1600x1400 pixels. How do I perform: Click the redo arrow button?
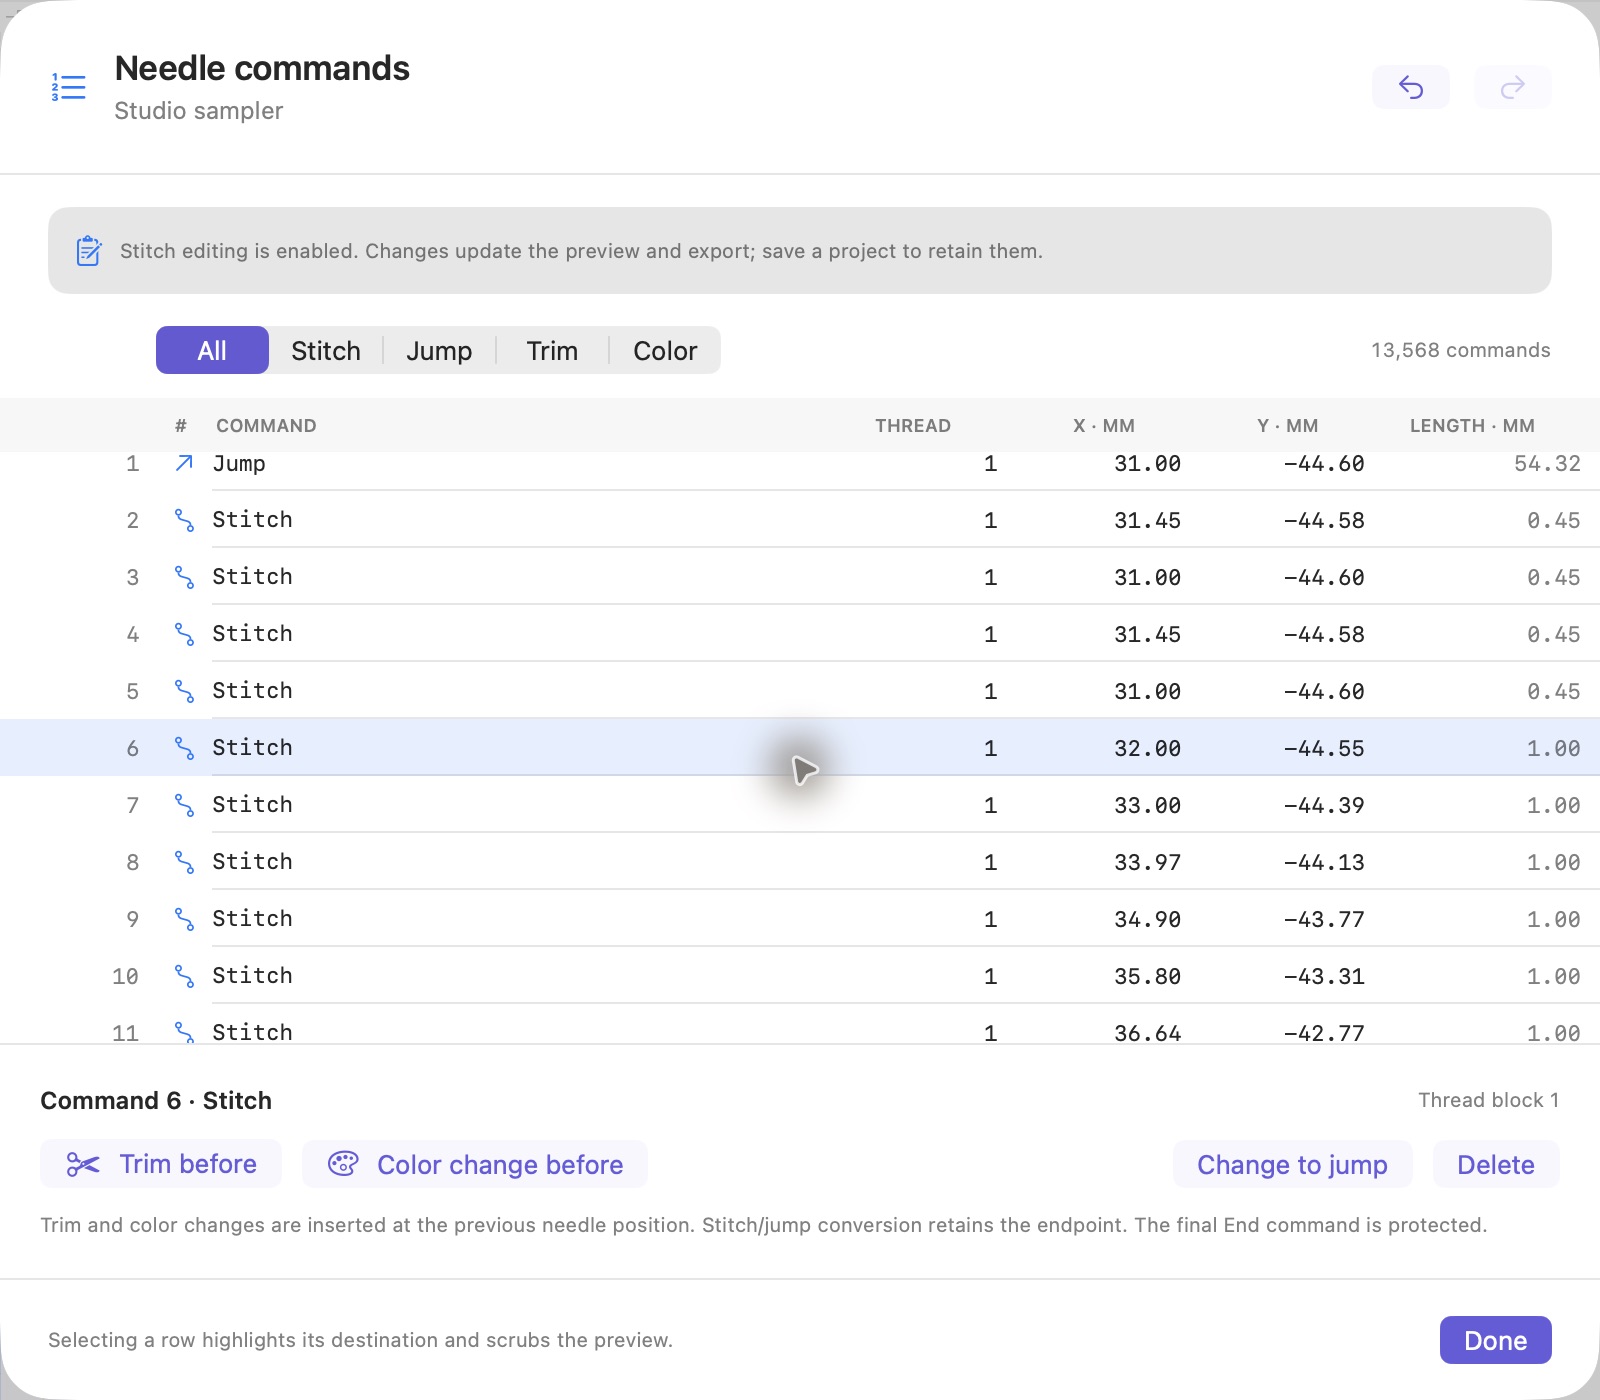click(1513, 87)
